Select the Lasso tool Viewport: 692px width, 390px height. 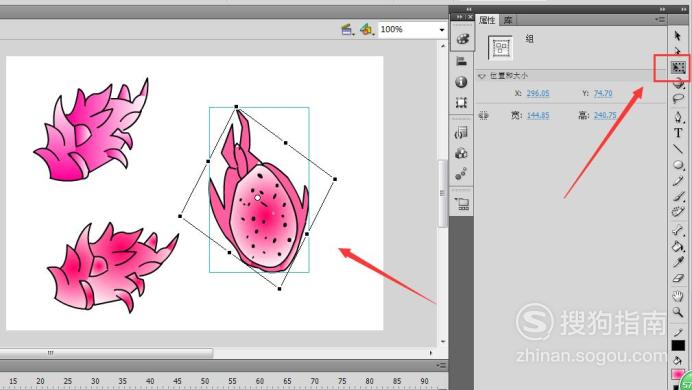[678, 98]
